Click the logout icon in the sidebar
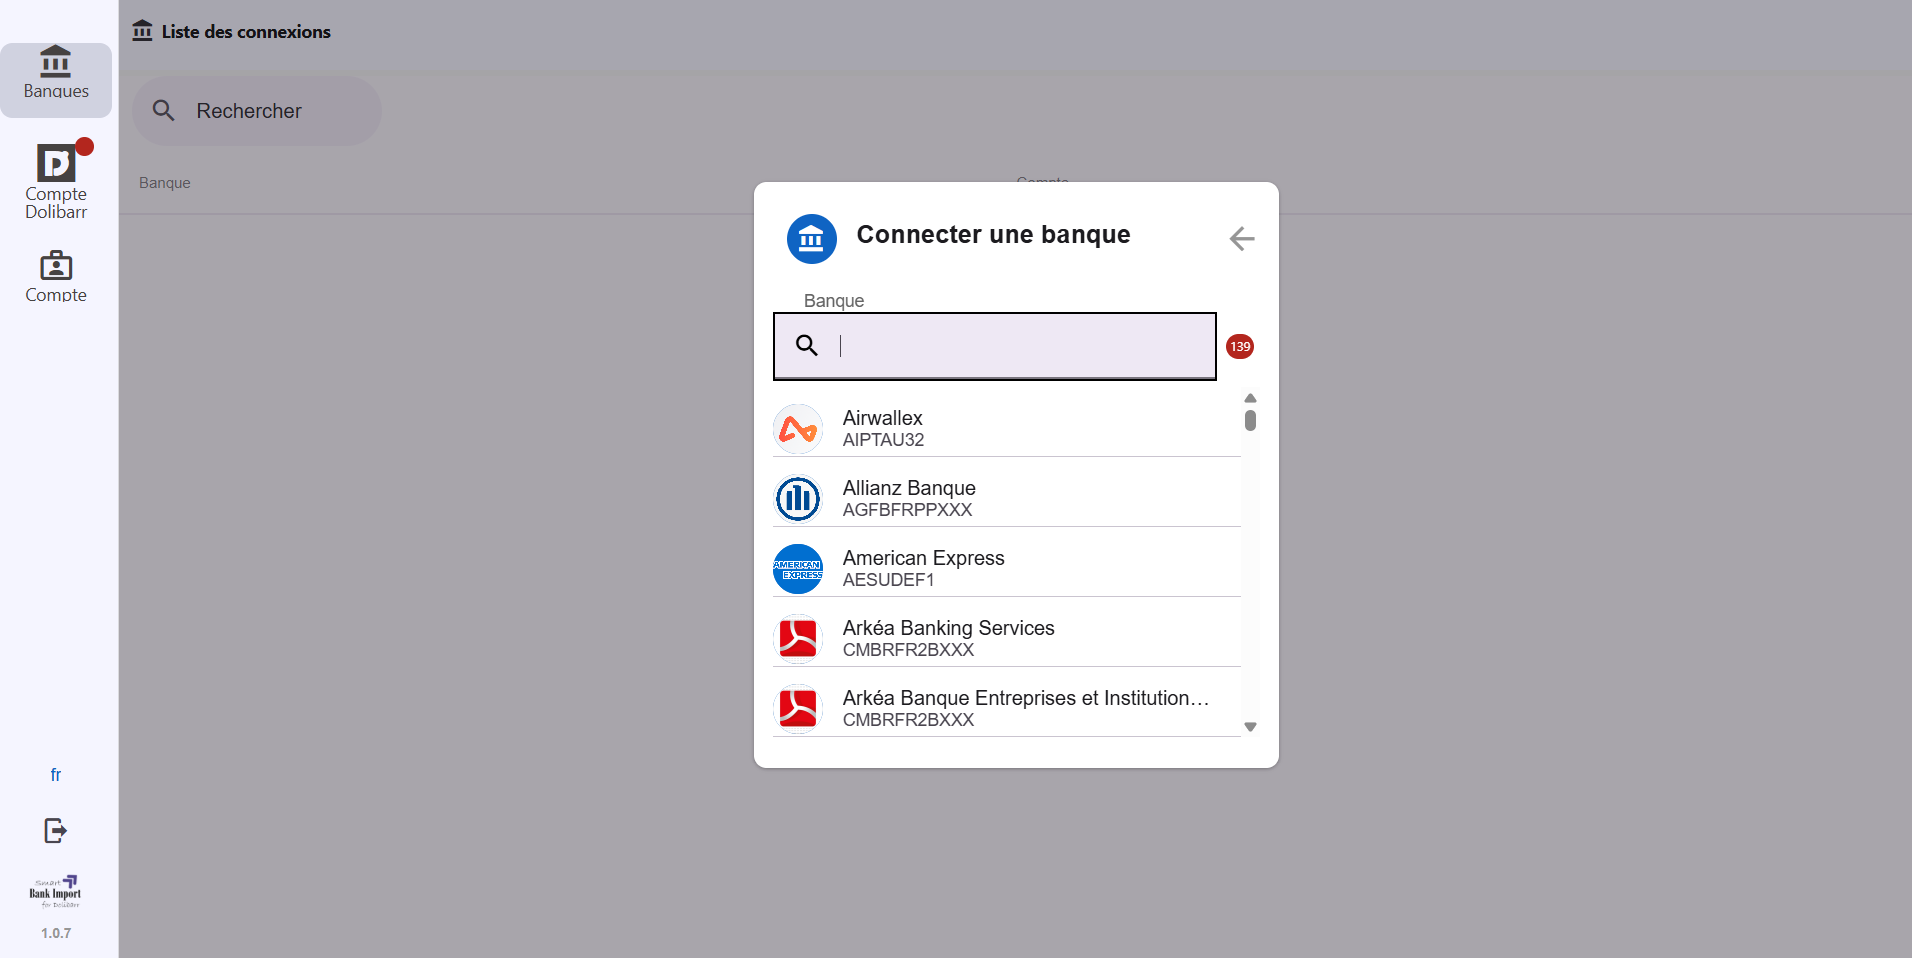Image resolution: width=1912 pixels, height=958 pixels. (x=55, y=830)
